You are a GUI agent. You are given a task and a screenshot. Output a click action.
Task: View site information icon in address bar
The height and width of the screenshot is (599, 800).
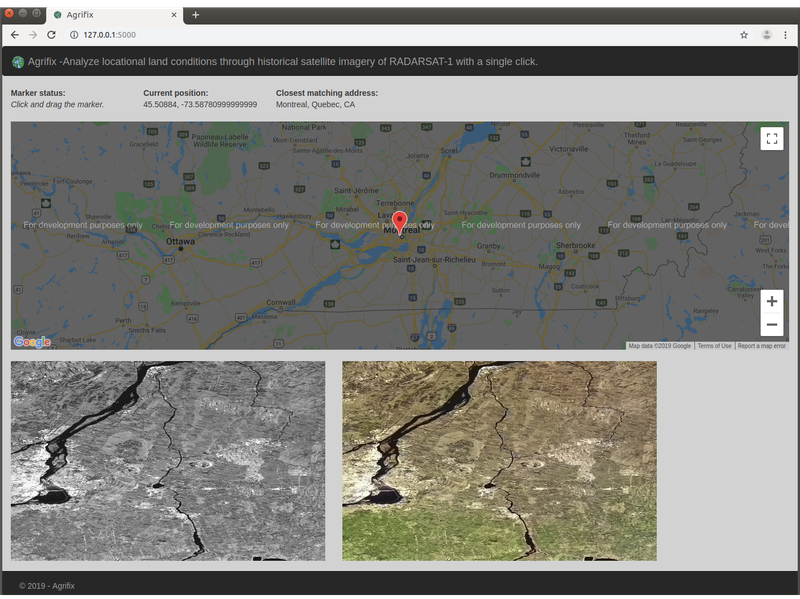click(74, 34)
